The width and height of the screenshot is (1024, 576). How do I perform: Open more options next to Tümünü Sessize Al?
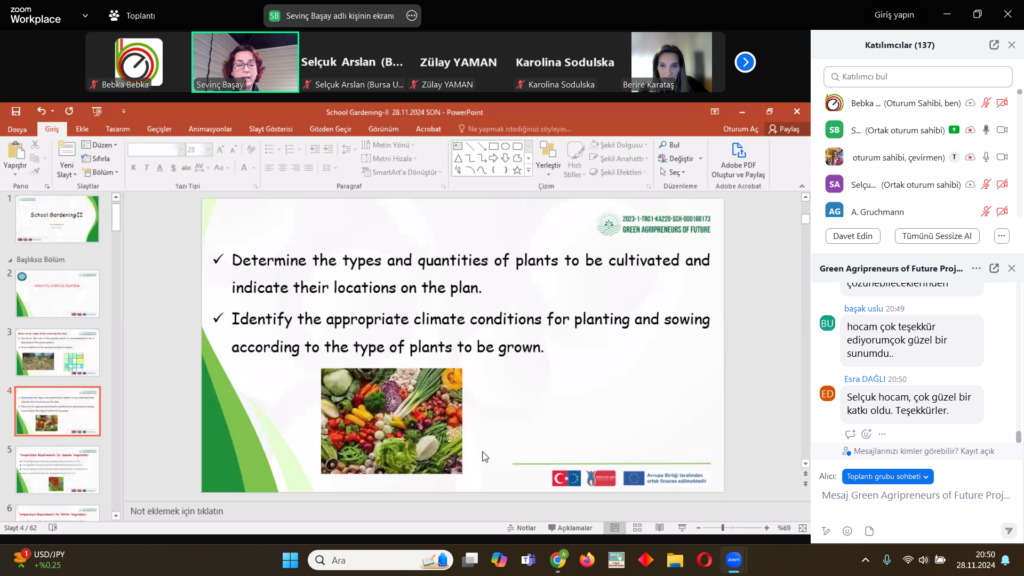[1001, 236]
